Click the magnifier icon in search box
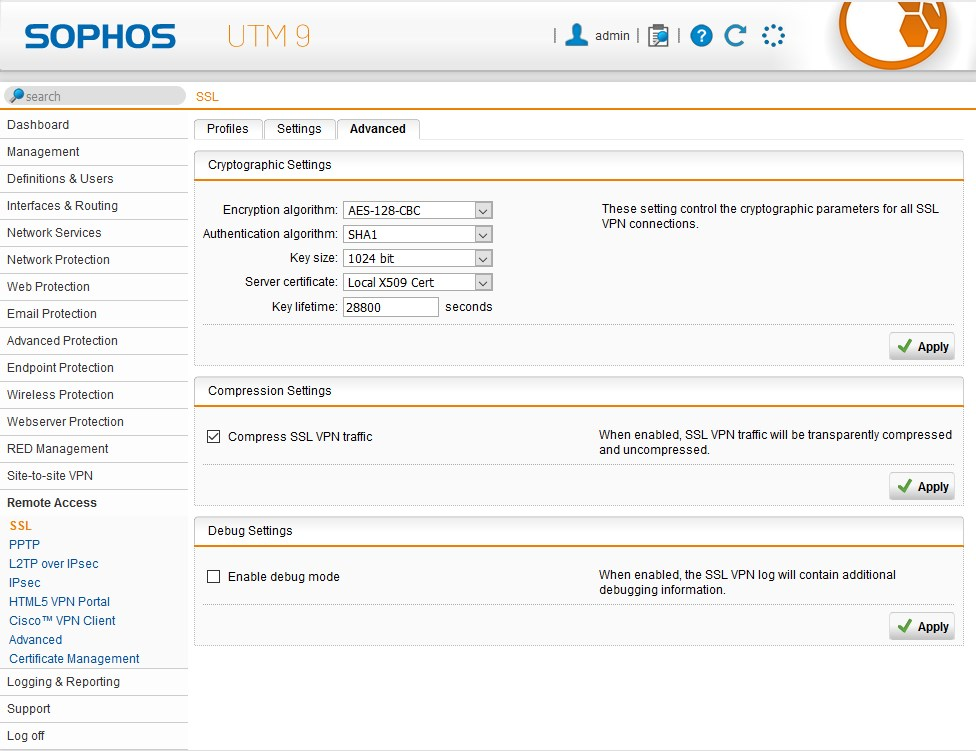 coord(16,96)
